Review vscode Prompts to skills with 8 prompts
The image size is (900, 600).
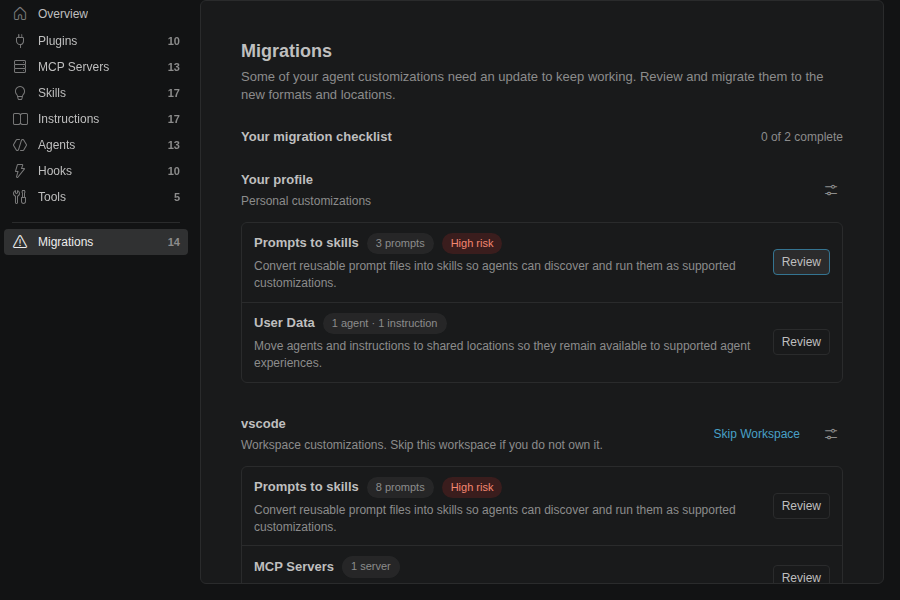(x=801, y=506)
